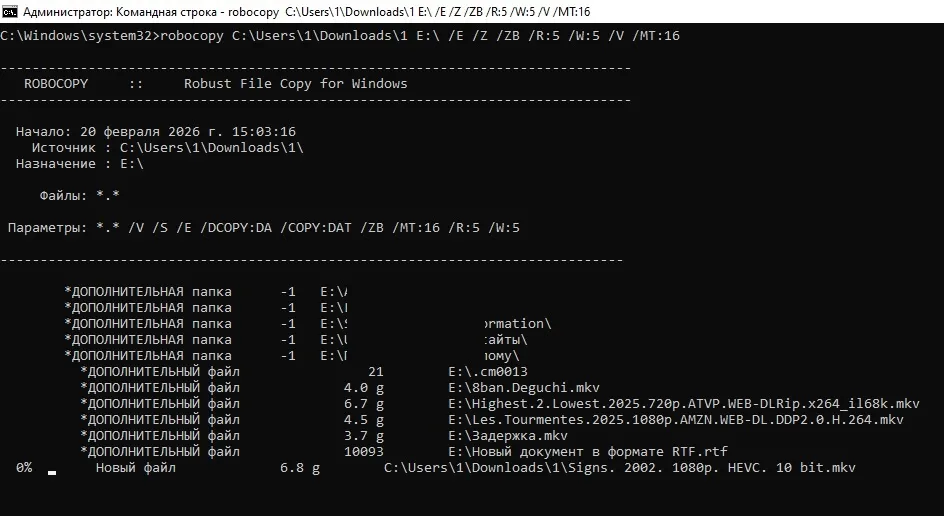The width and height of the screenshot is (944, 516).
Task: Click the Les.Tourmentes.2025 mkv file entry
Action: 675,420
